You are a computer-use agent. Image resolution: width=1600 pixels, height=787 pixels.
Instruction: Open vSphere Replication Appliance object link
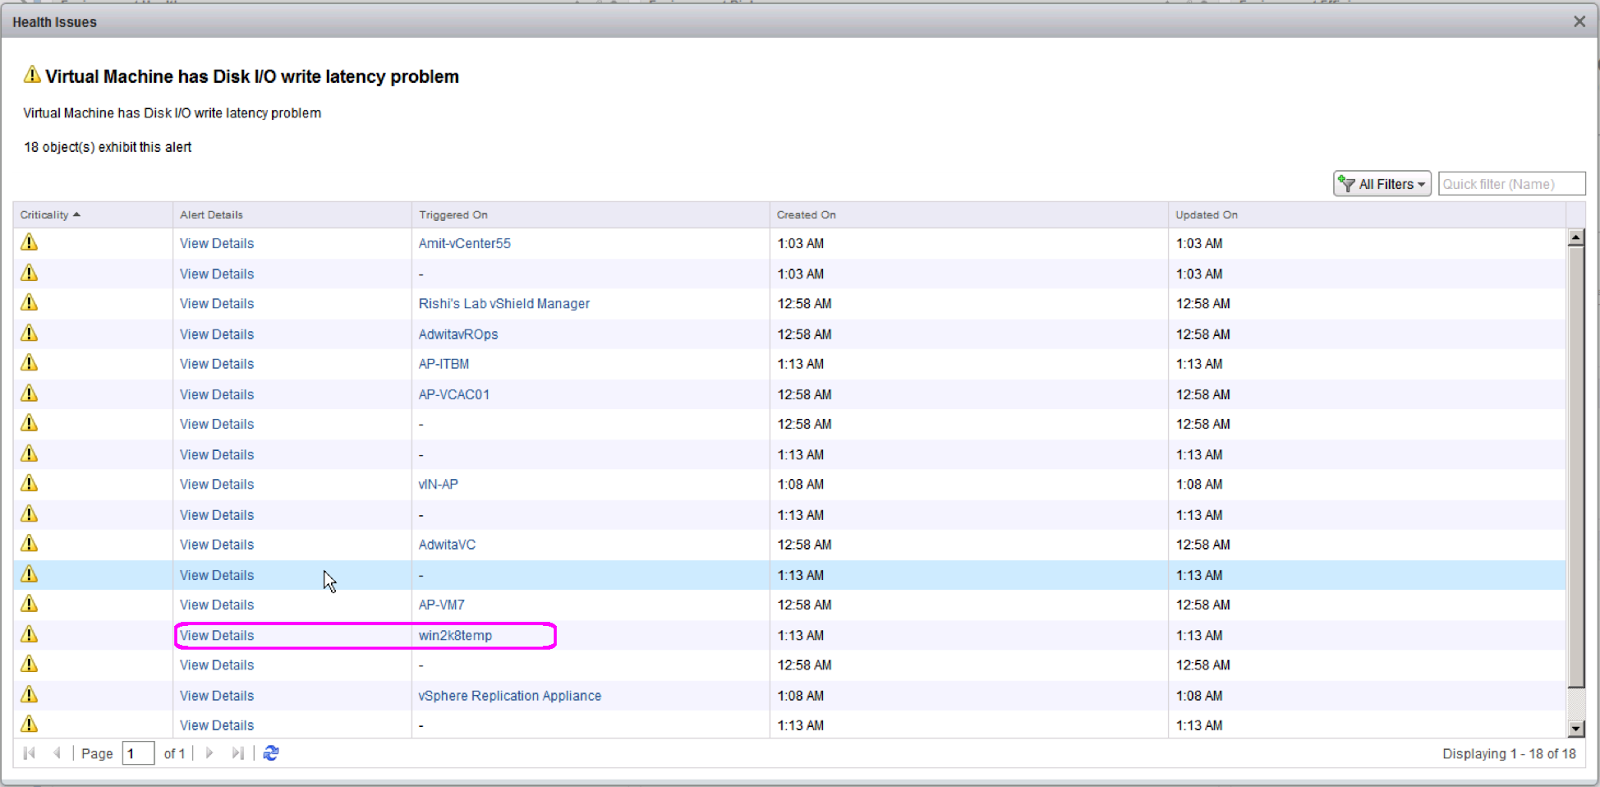510,696
